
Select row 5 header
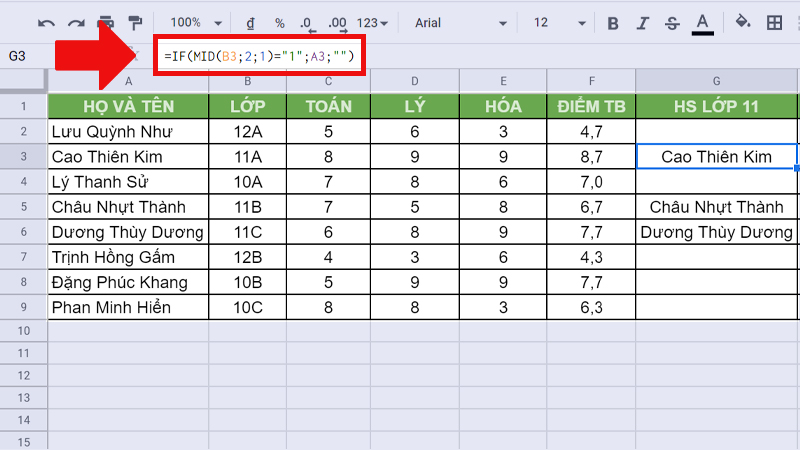click(x=23, y=207)
